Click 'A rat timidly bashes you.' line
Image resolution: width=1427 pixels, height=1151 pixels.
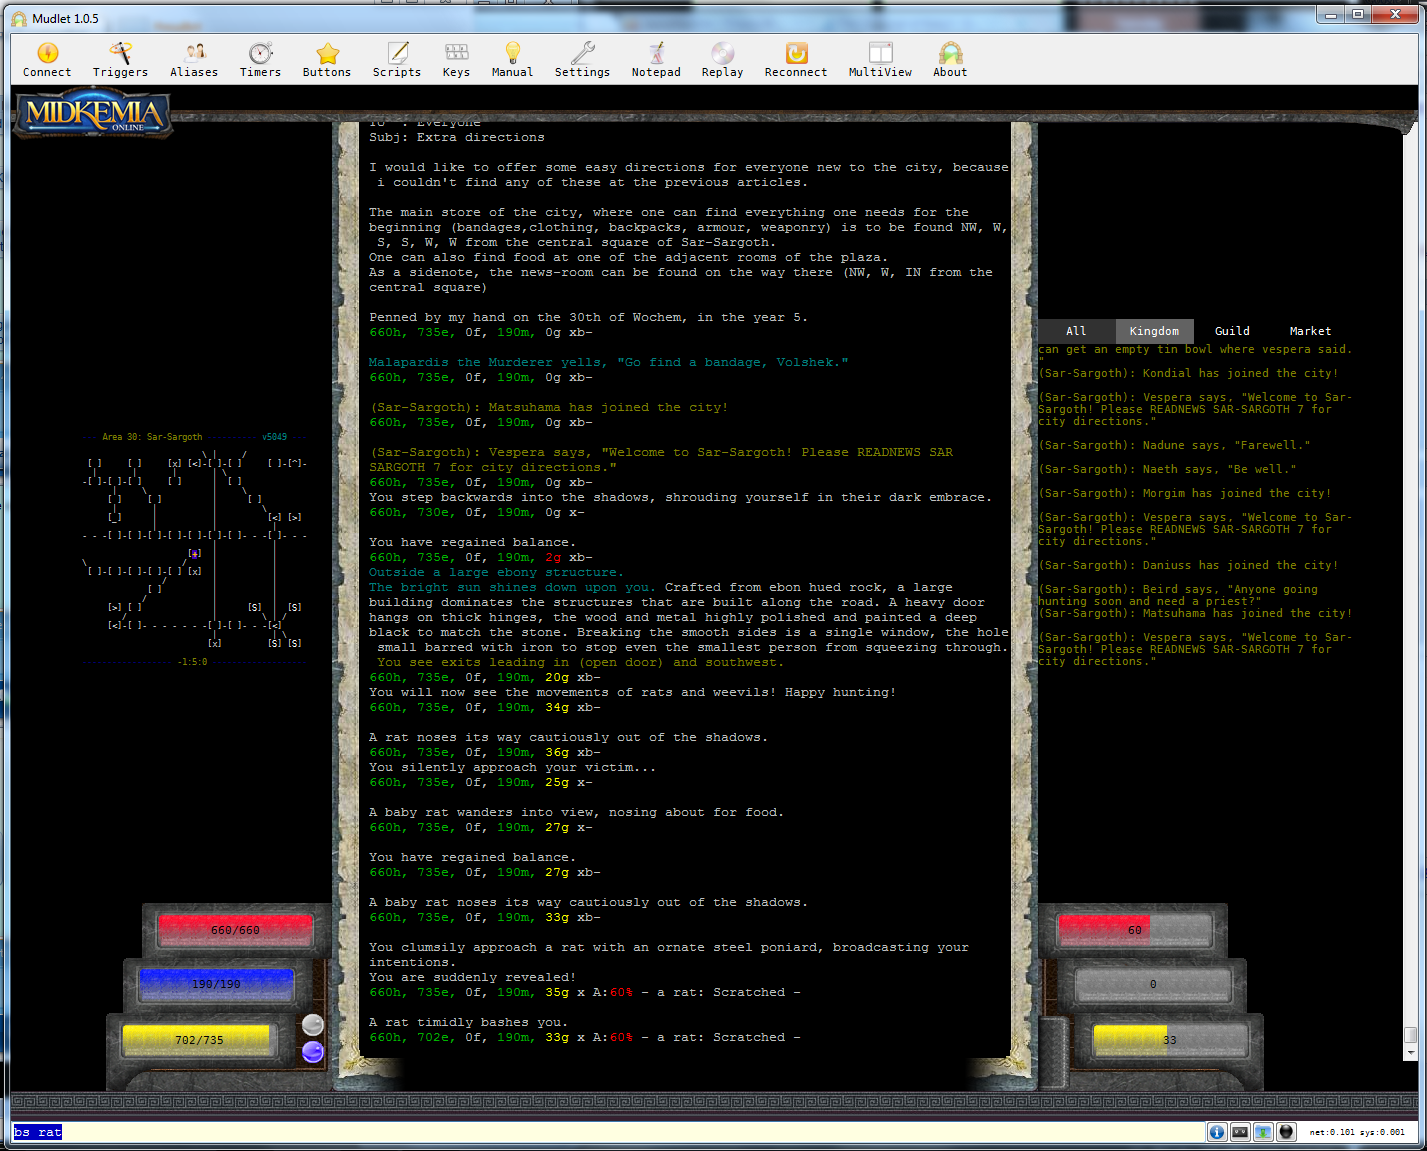click(x=468, y=1022)
